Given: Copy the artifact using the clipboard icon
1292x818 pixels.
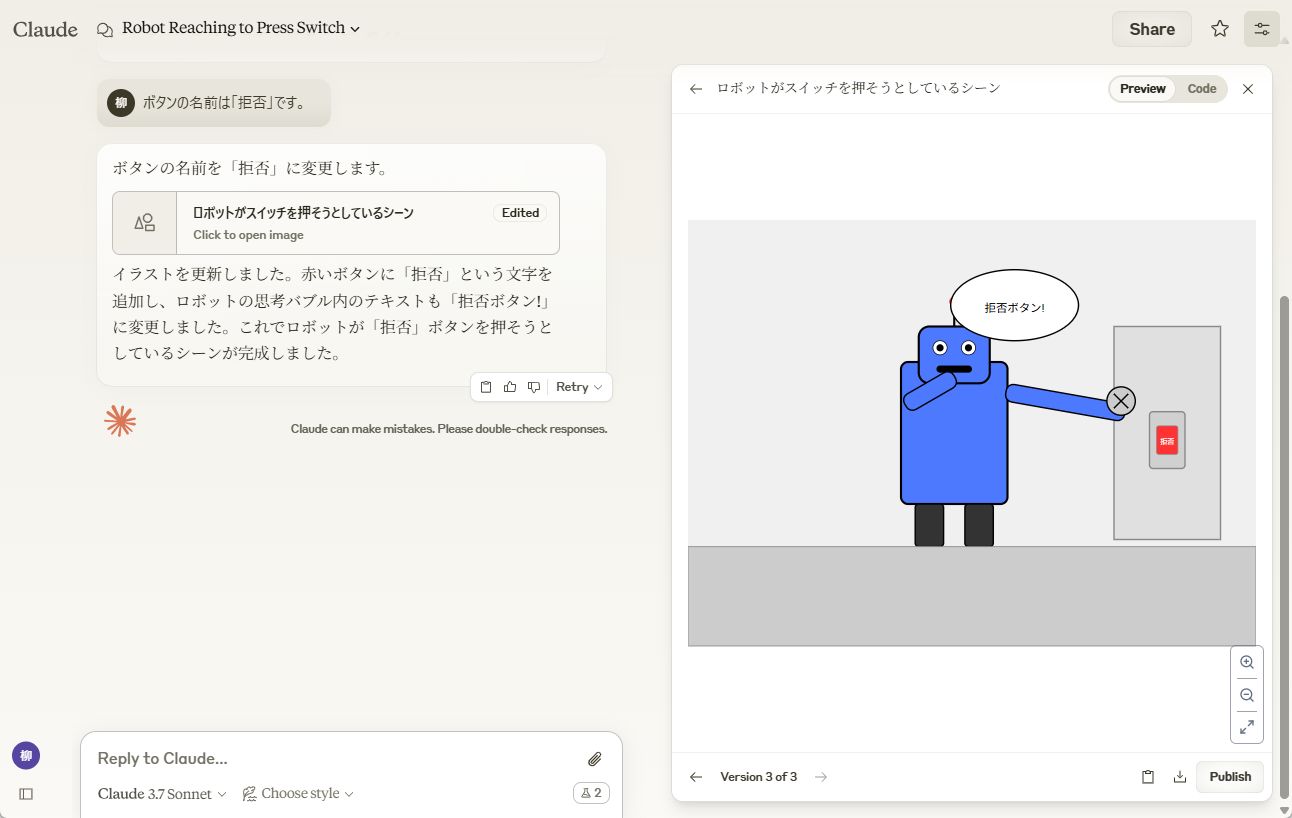Looking at the screenshot, I should pos(1148,776).
